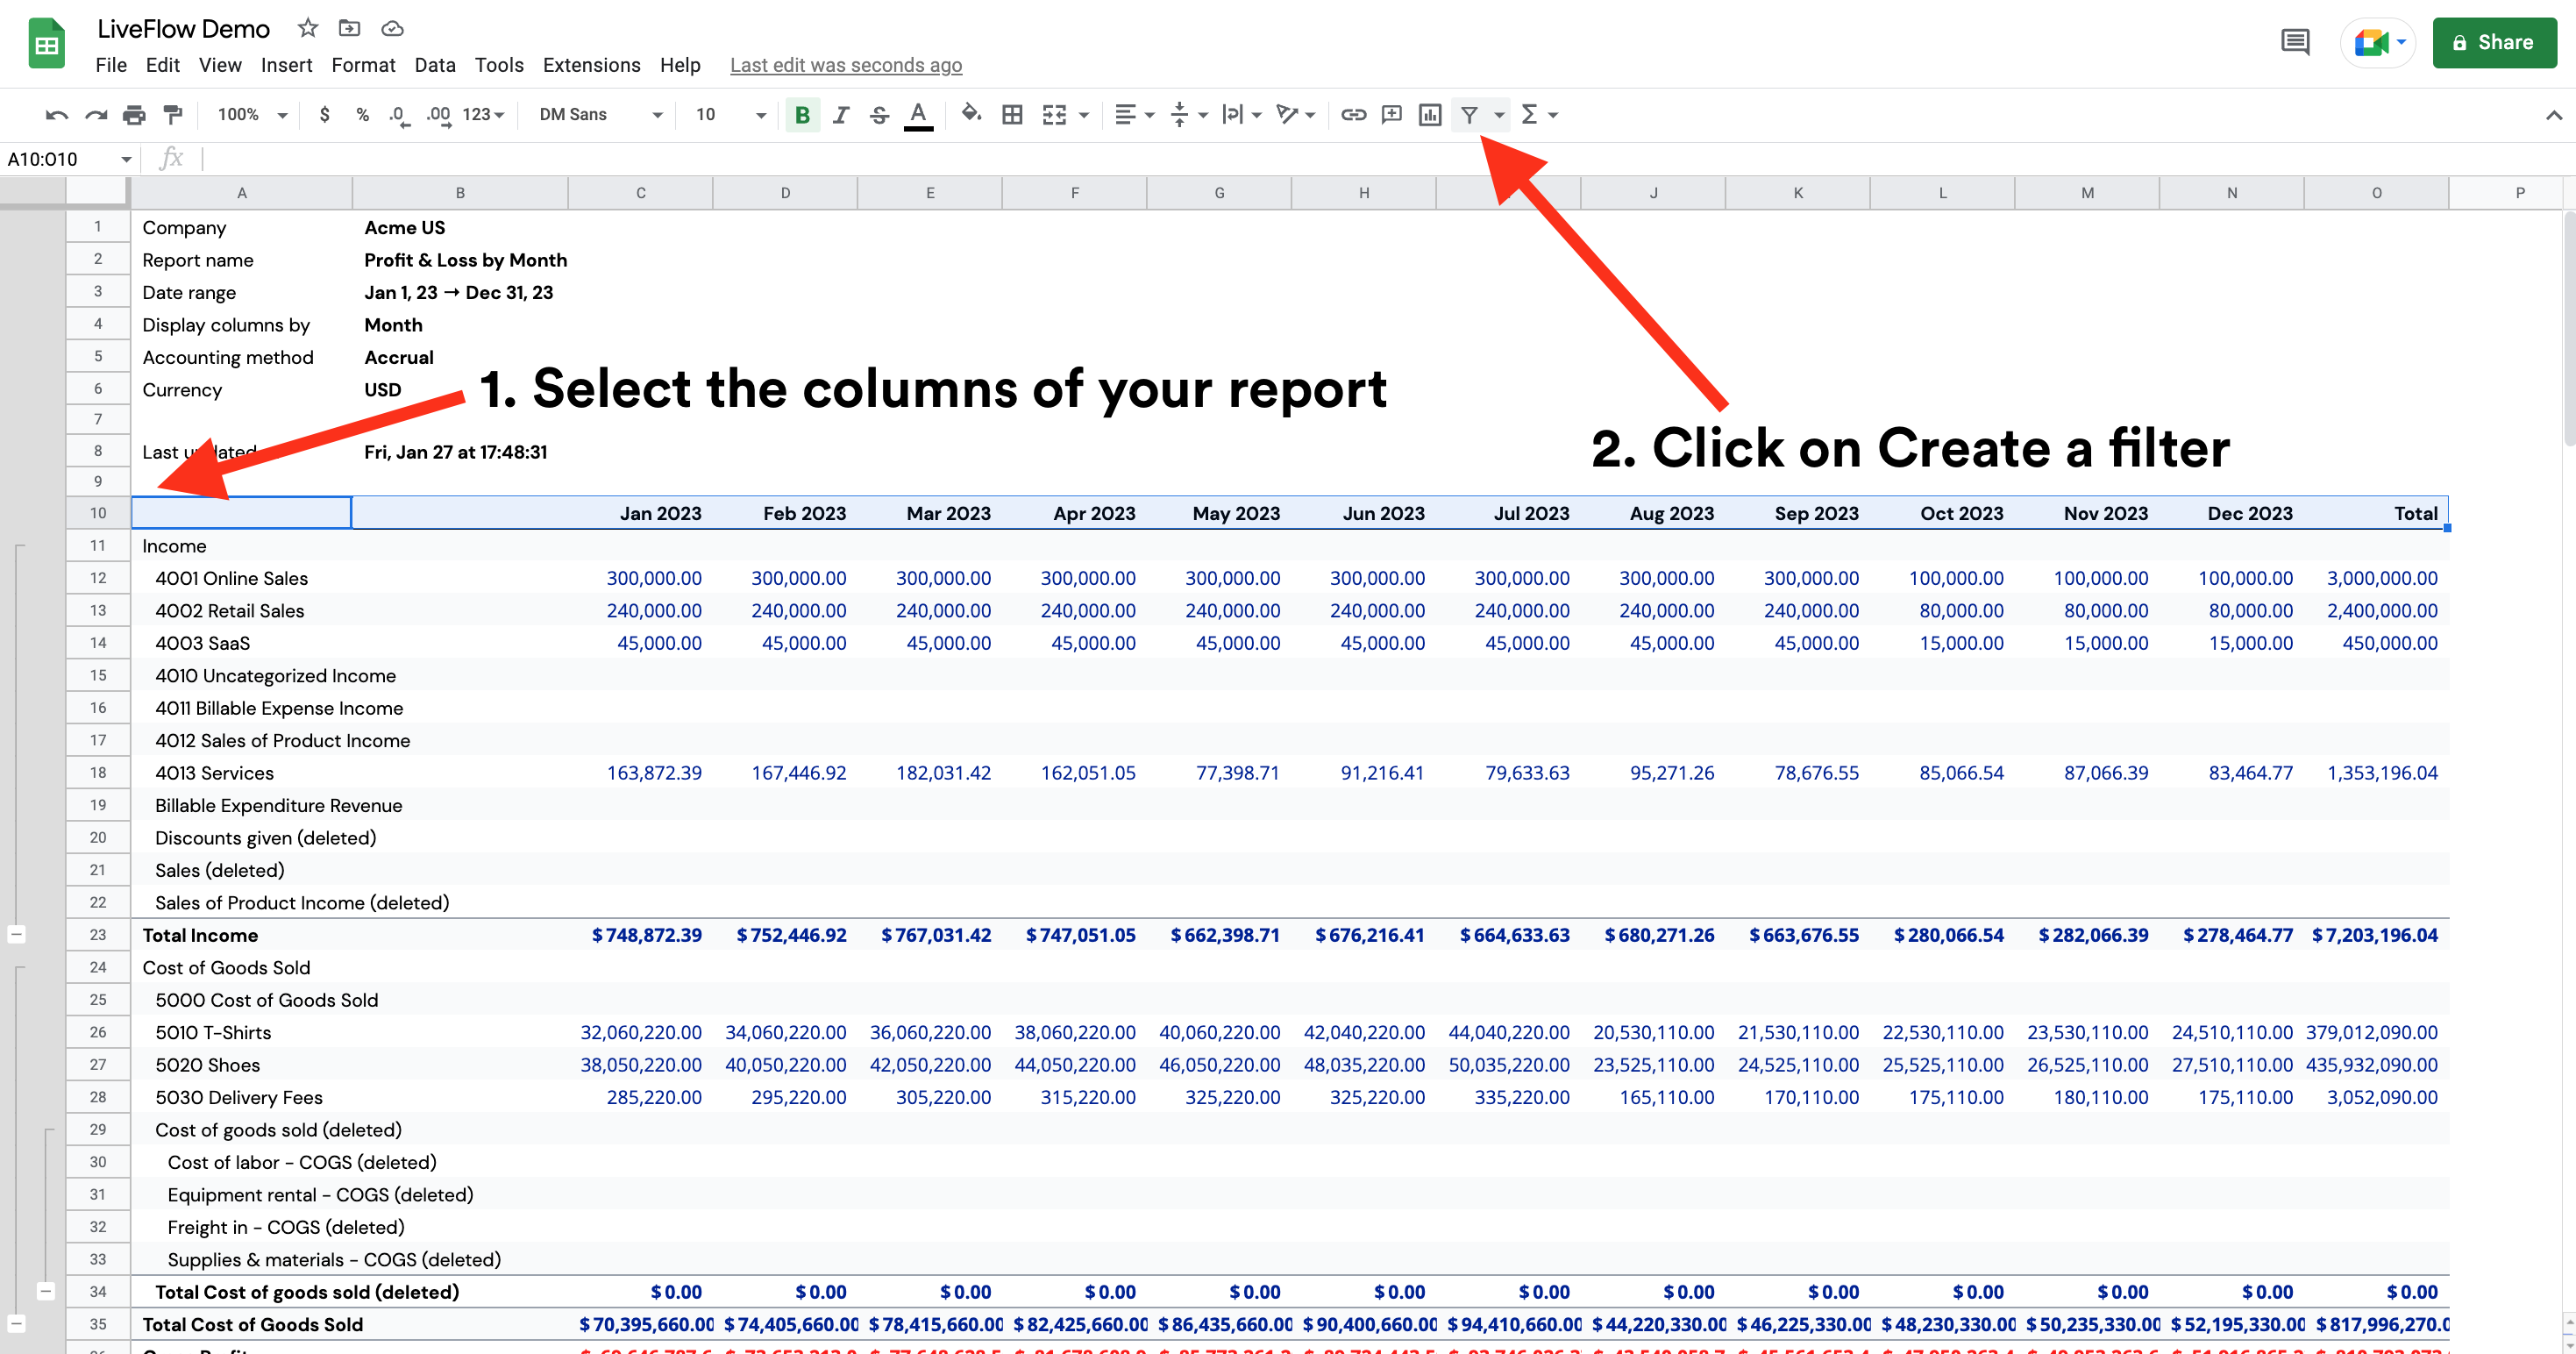This screenshot has width=2576, height=1354.
Task: Open the fill color picker
Action: 971,114
